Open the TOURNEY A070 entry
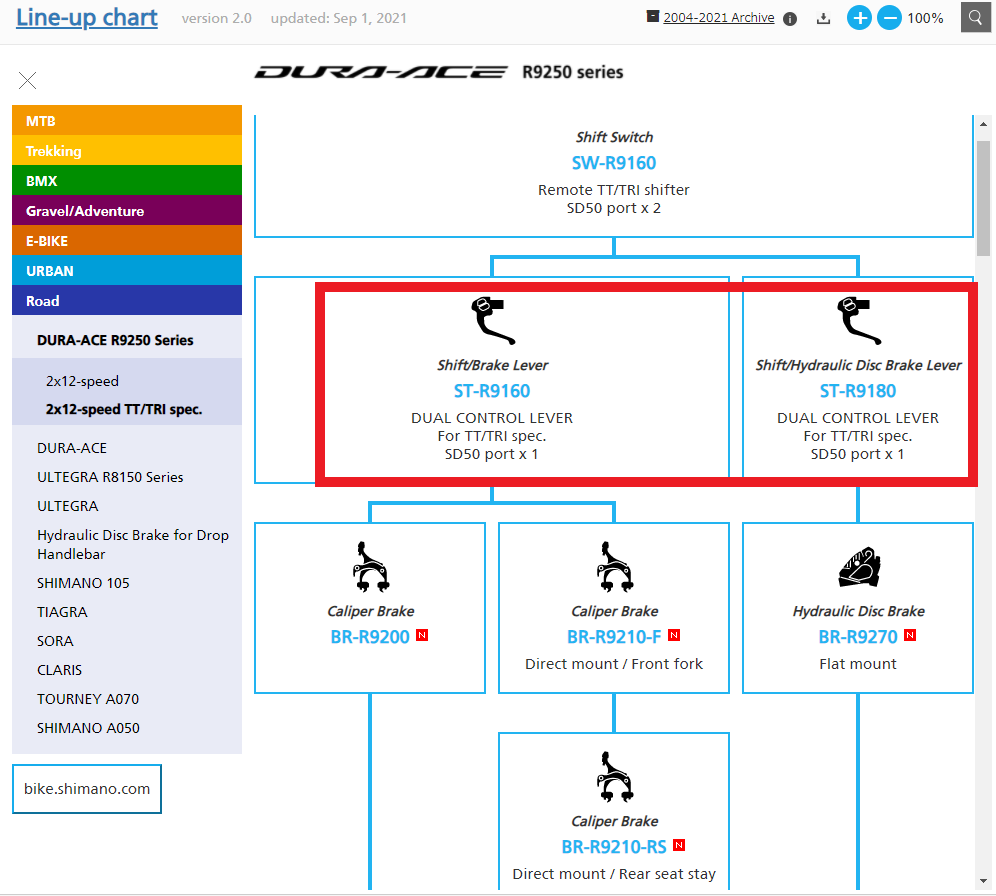The width and height of the screenshot is (996, 896). (x=88, y=699)
